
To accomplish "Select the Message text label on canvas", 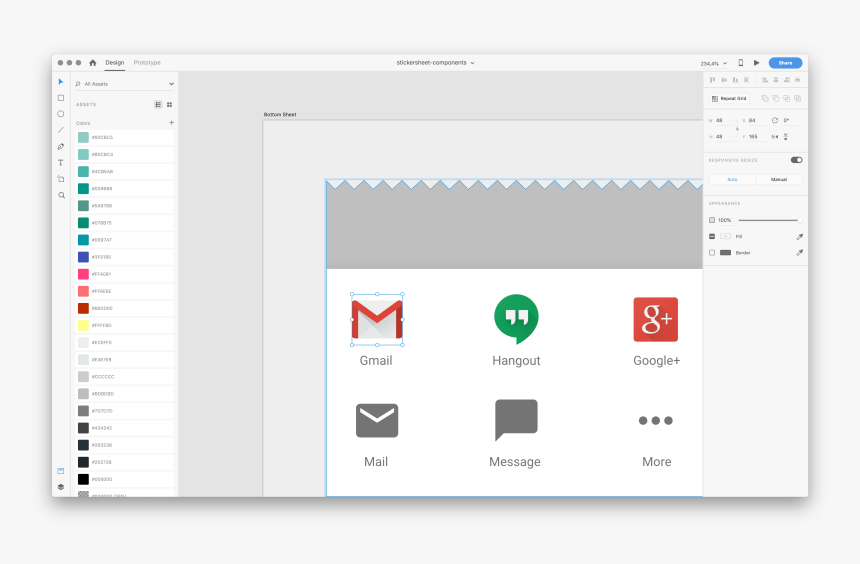I will coord(515,462).
